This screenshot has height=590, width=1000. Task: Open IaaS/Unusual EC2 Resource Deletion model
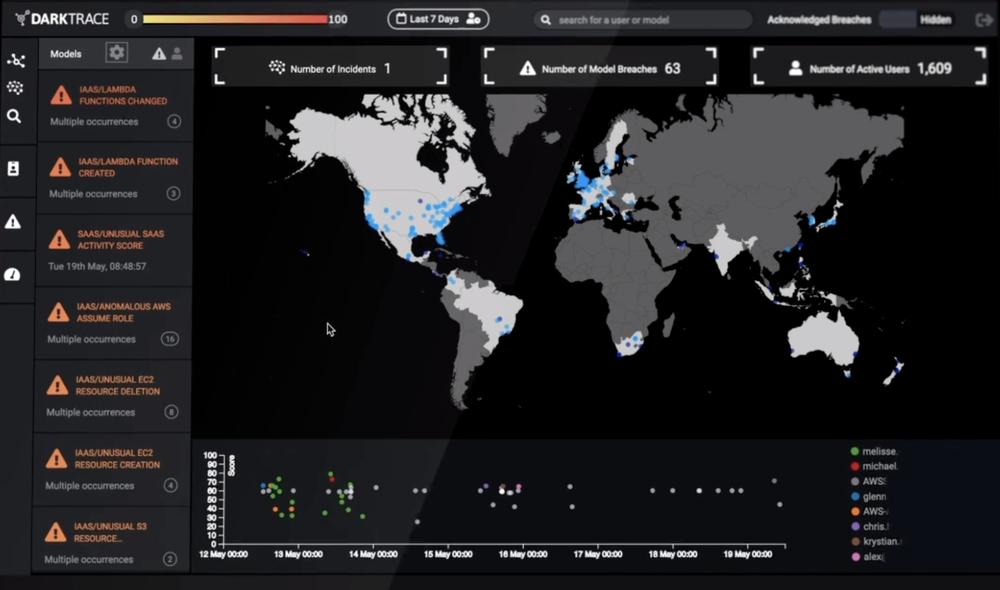[117, 385]
